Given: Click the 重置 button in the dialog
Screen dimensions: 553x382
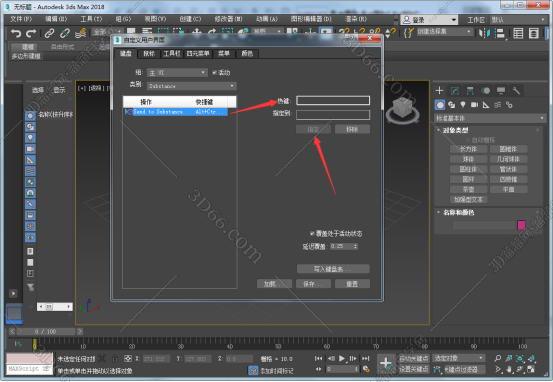Looking at the screenshot, I should pyautogui.click(x=352, y=284).
